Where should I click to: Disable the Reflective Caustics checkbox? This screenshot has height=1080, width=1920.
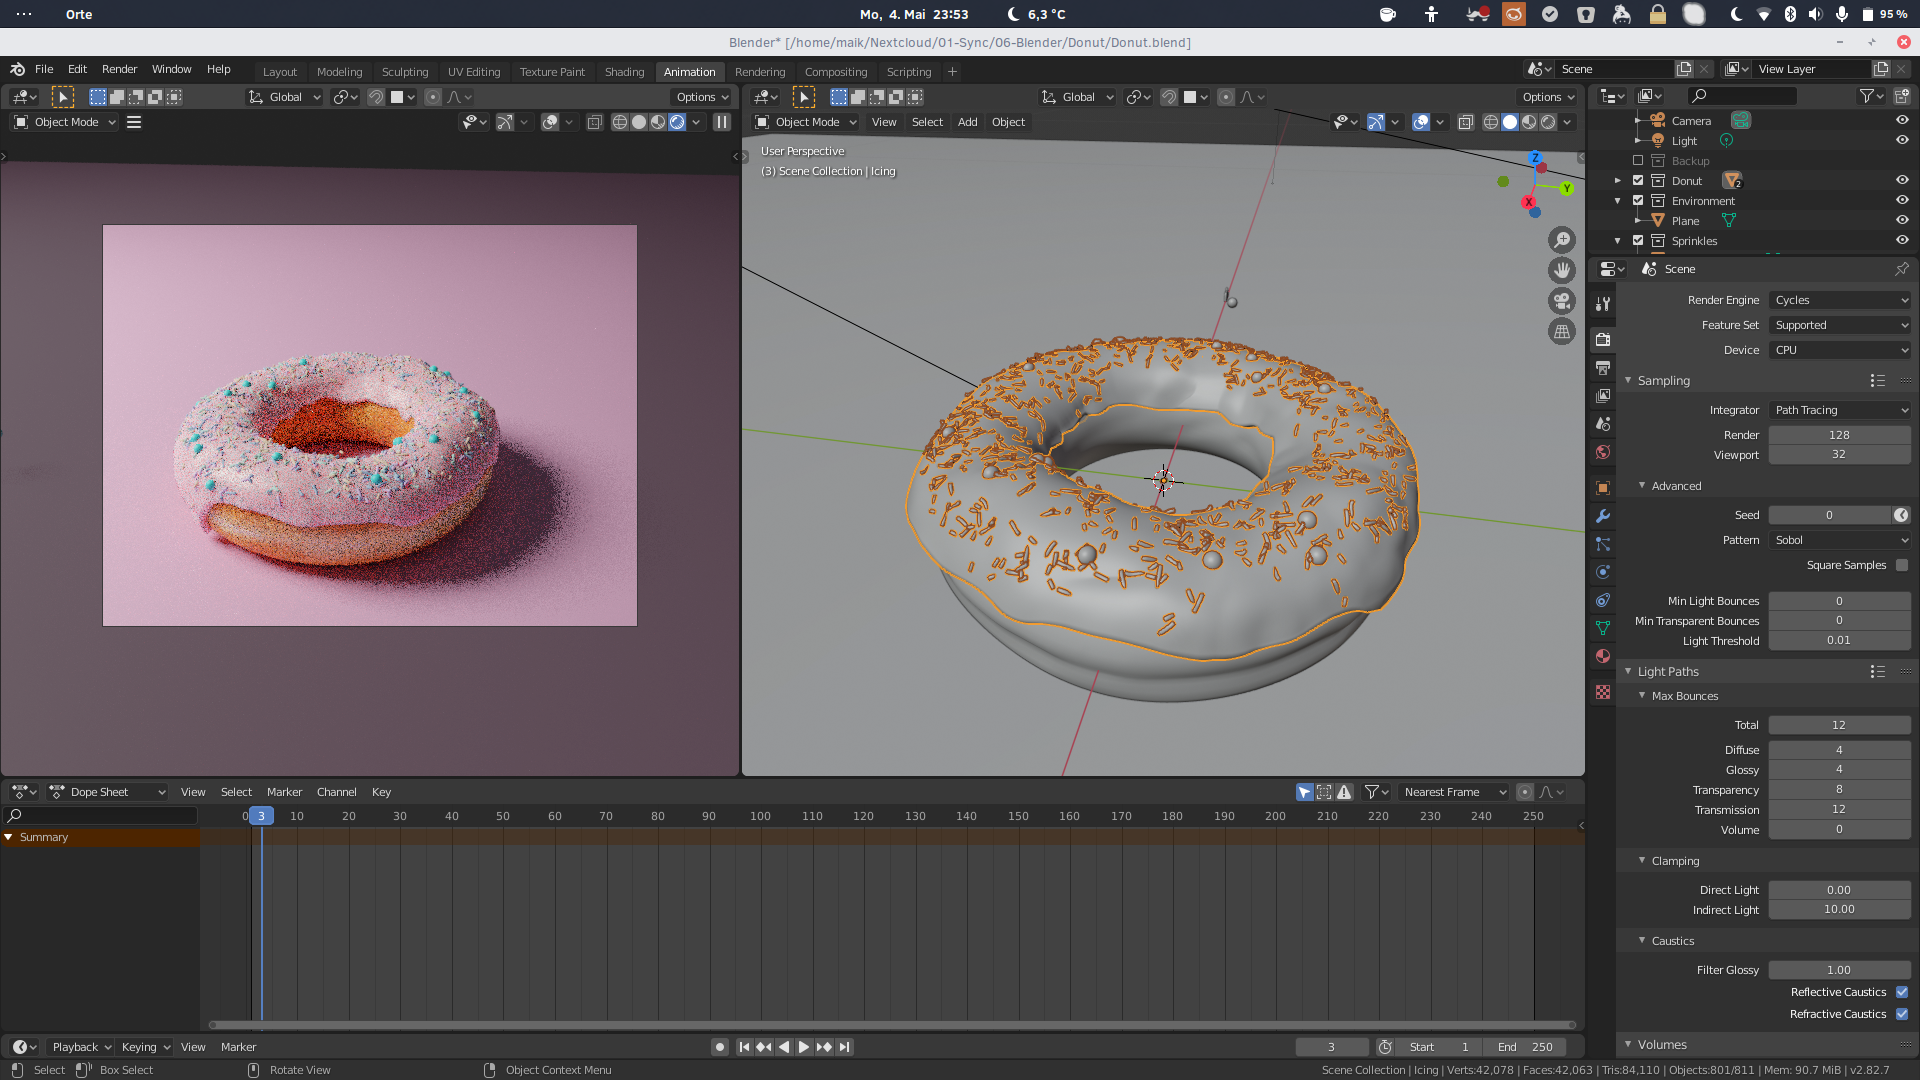point(1901,992)
